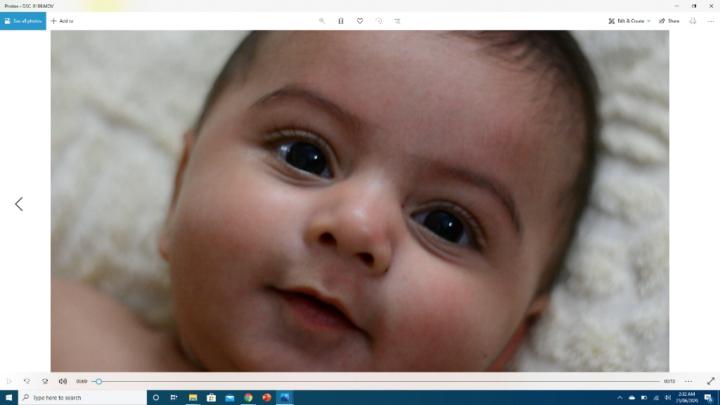Image resolution: width=720 pixels, height=405 pixels.
Task: Go to previous item with left arrow
Action: coord(19,204)
